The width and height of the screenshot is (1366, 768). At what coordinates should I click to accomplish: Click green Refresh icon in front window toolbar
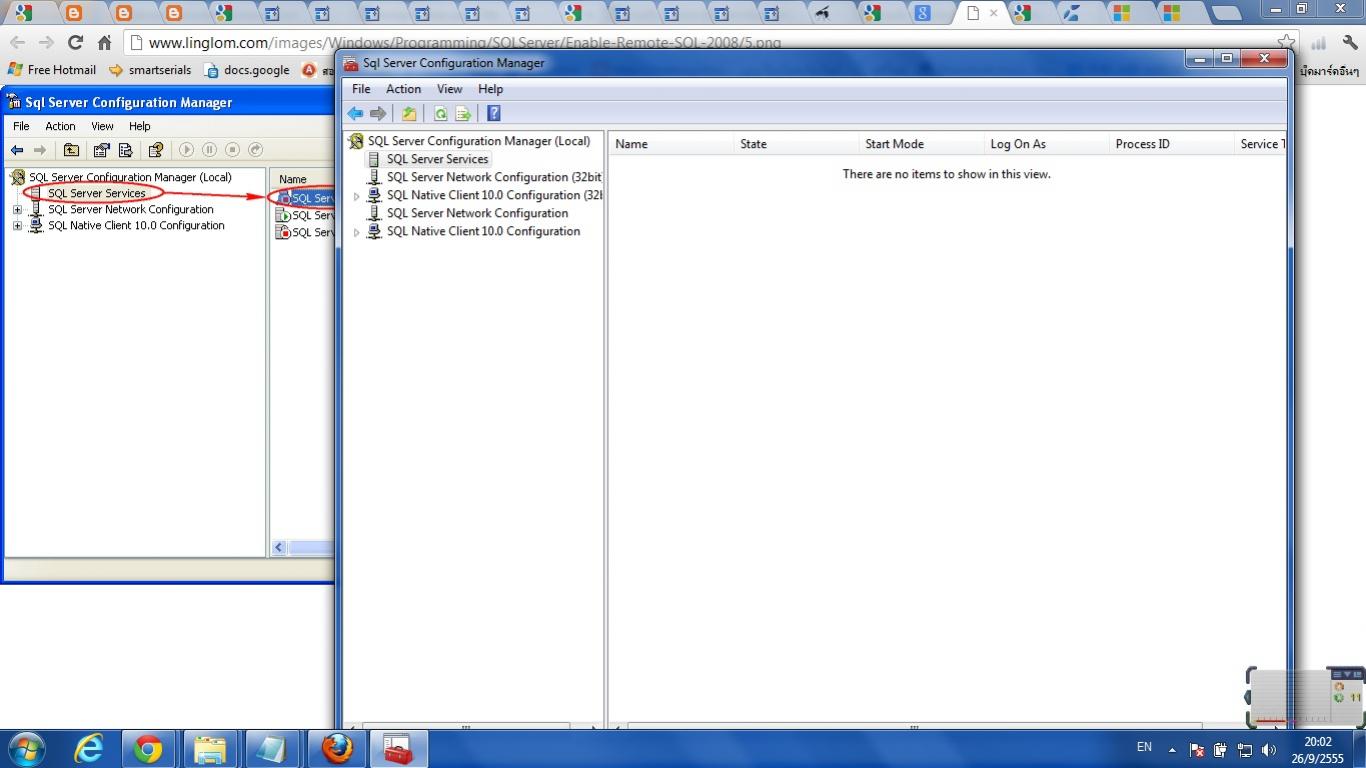(440, 114)
